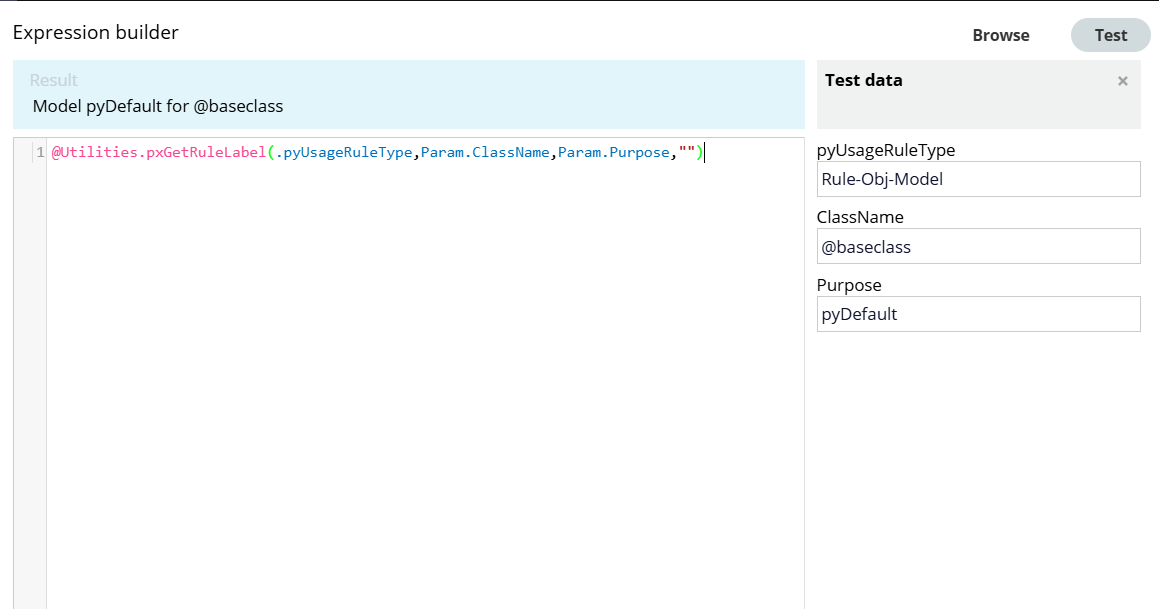Click Param.Purpose argument in the expression
Viewport: 1159px width, 609px height.
point(613,153)
